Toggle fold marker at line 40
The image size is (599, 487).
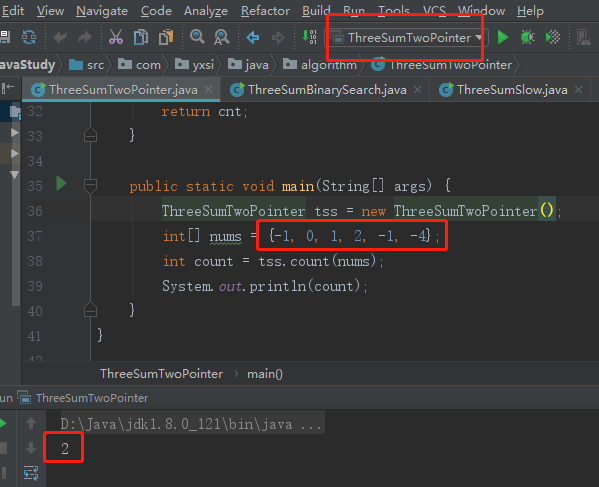[91, 310]
